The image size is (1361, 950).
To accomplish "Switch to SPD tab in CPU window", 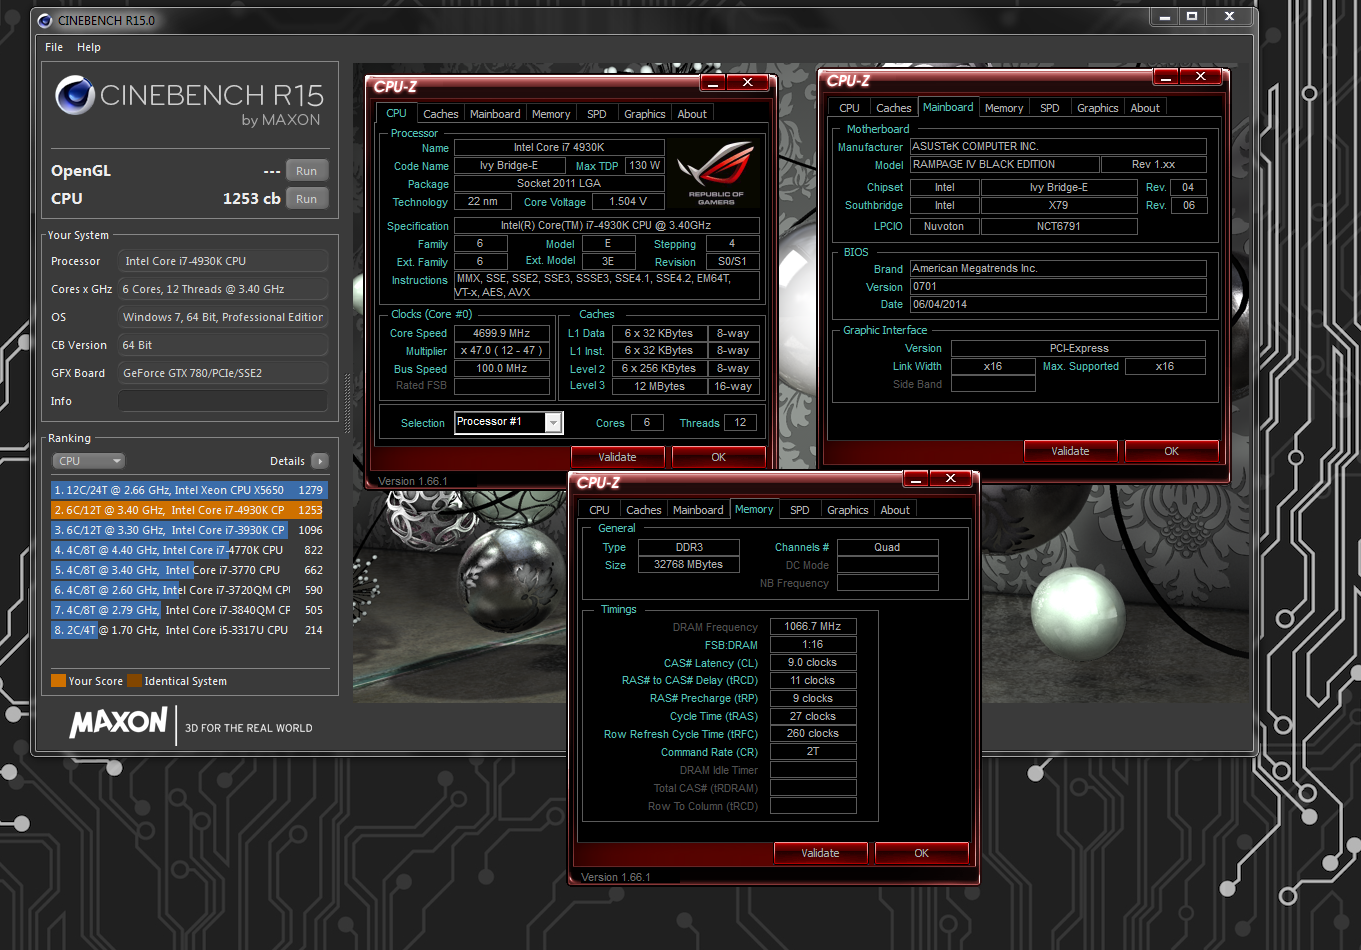I will pyautogui.click(x=597, y=114).
